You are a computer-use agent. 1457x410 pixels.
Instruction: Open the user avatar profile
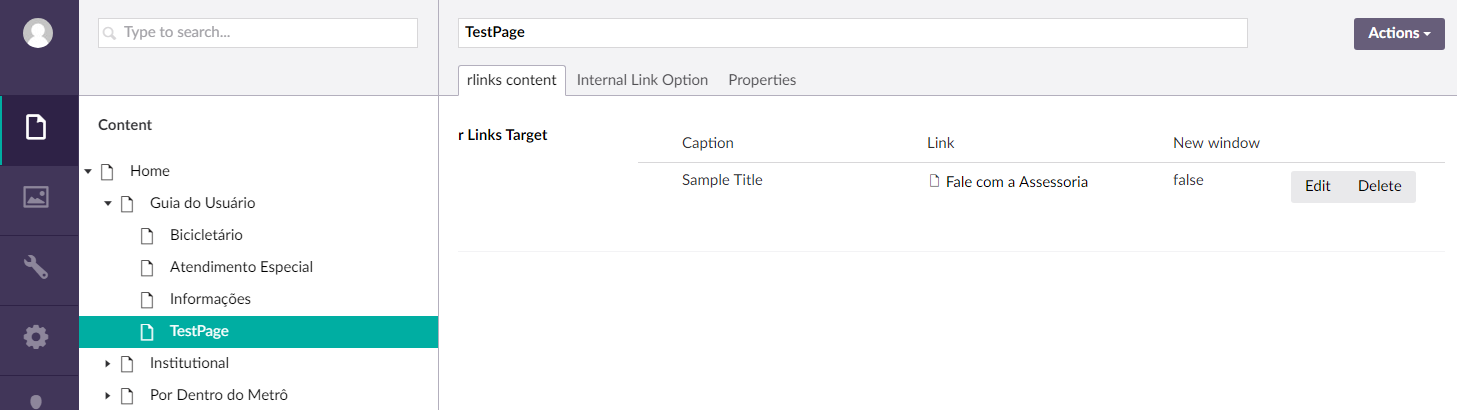(38, 33)
